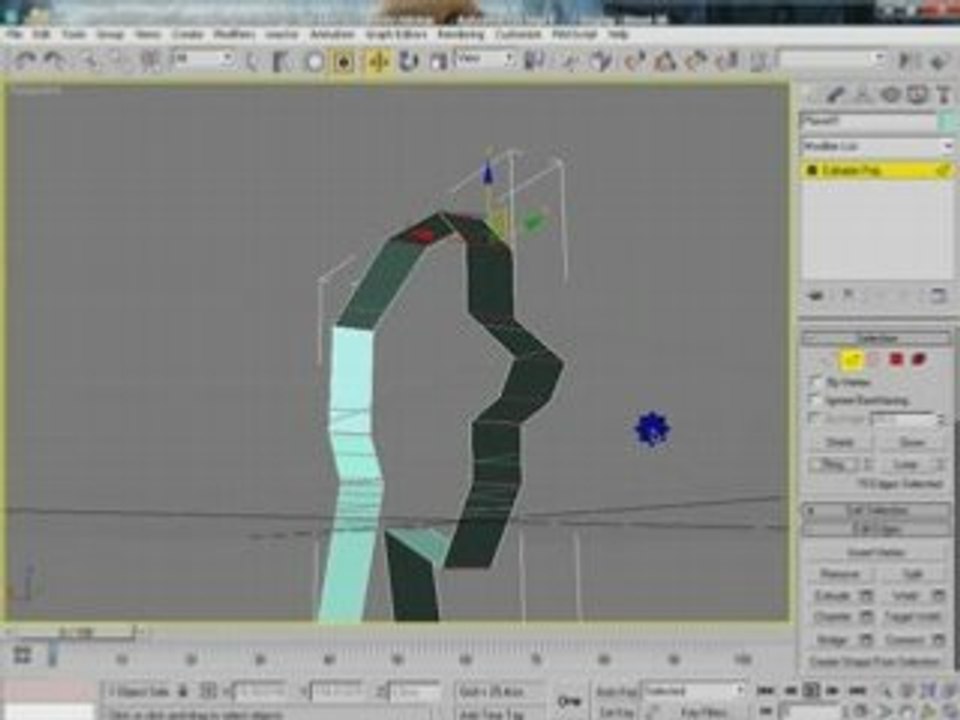Viewport: 960px width, 720px height.
Task: Activate the Select and Scale tool
Action: point(438,61)
